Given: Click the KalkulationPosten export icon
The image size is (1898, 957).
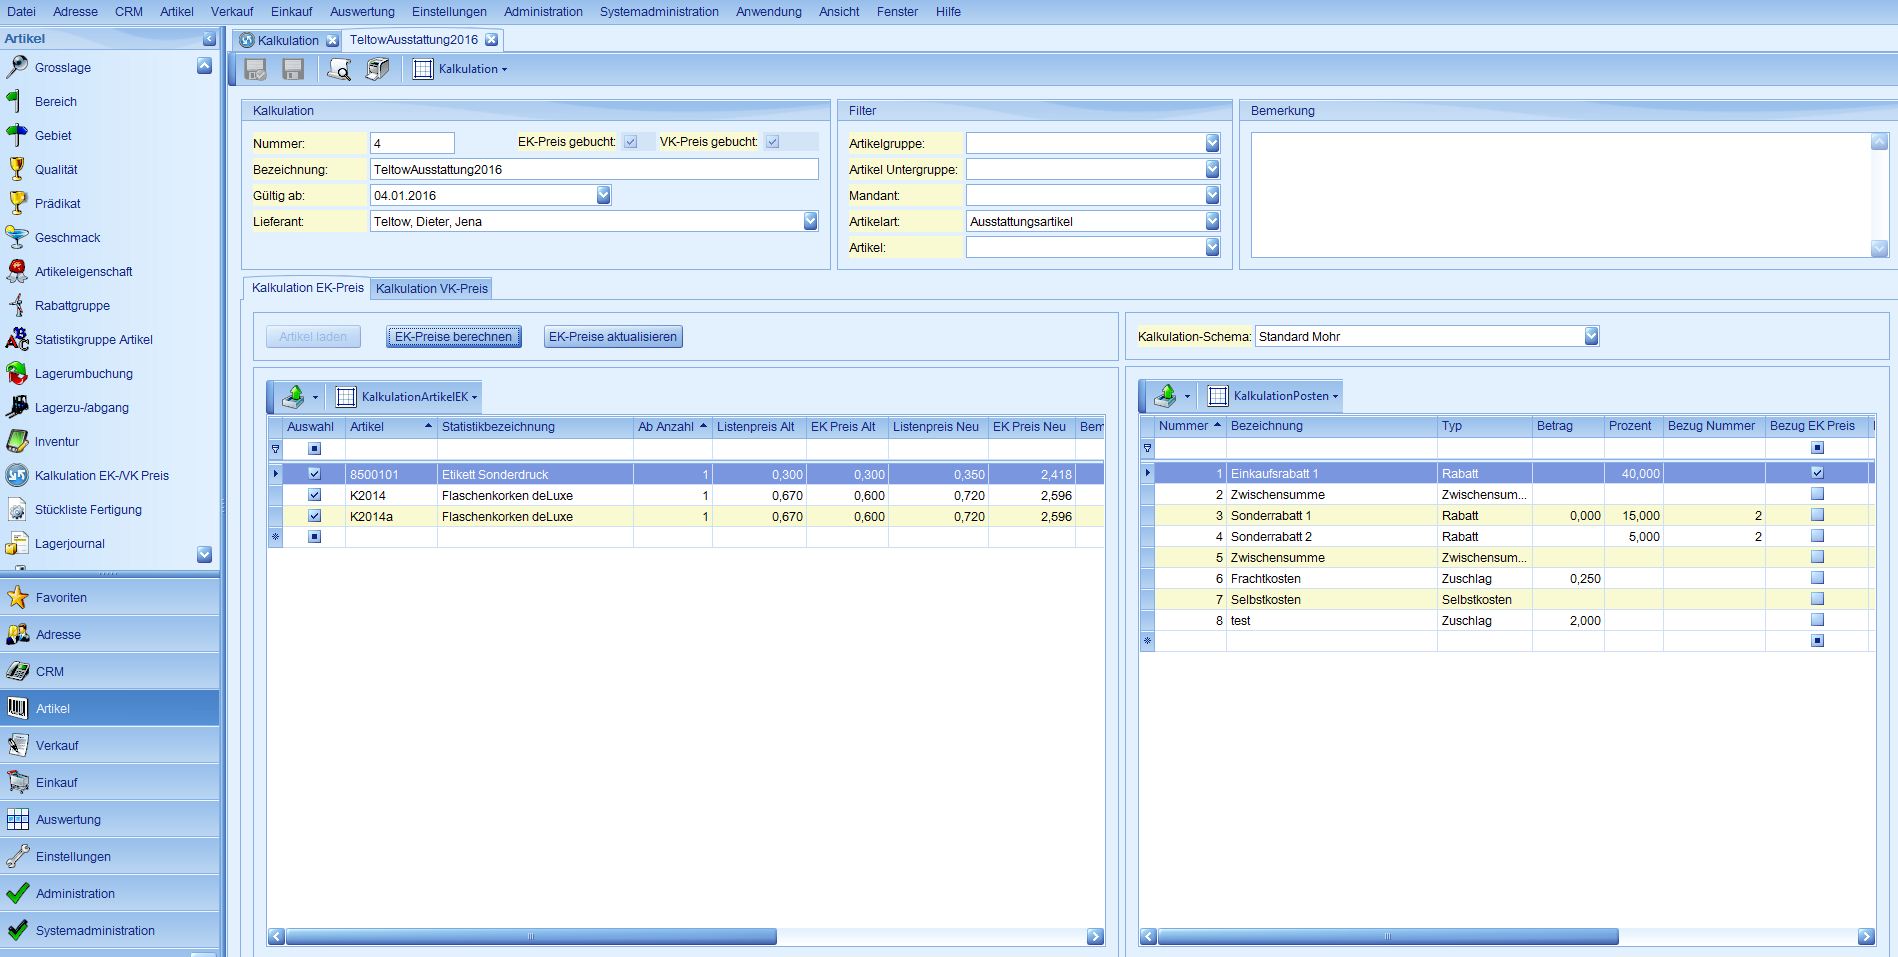Looking at the screenshot, I should coord(1165,396).
